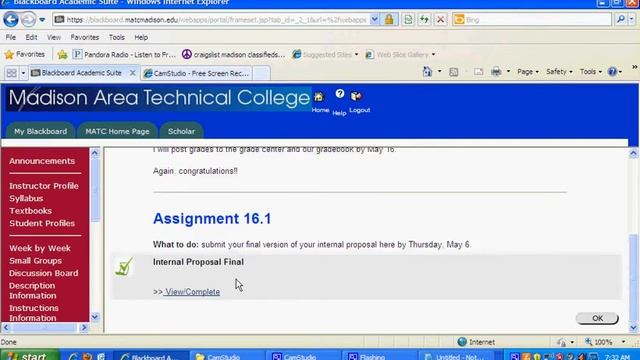Open the File menu
The image size is (640, 360).
(11, 37)
